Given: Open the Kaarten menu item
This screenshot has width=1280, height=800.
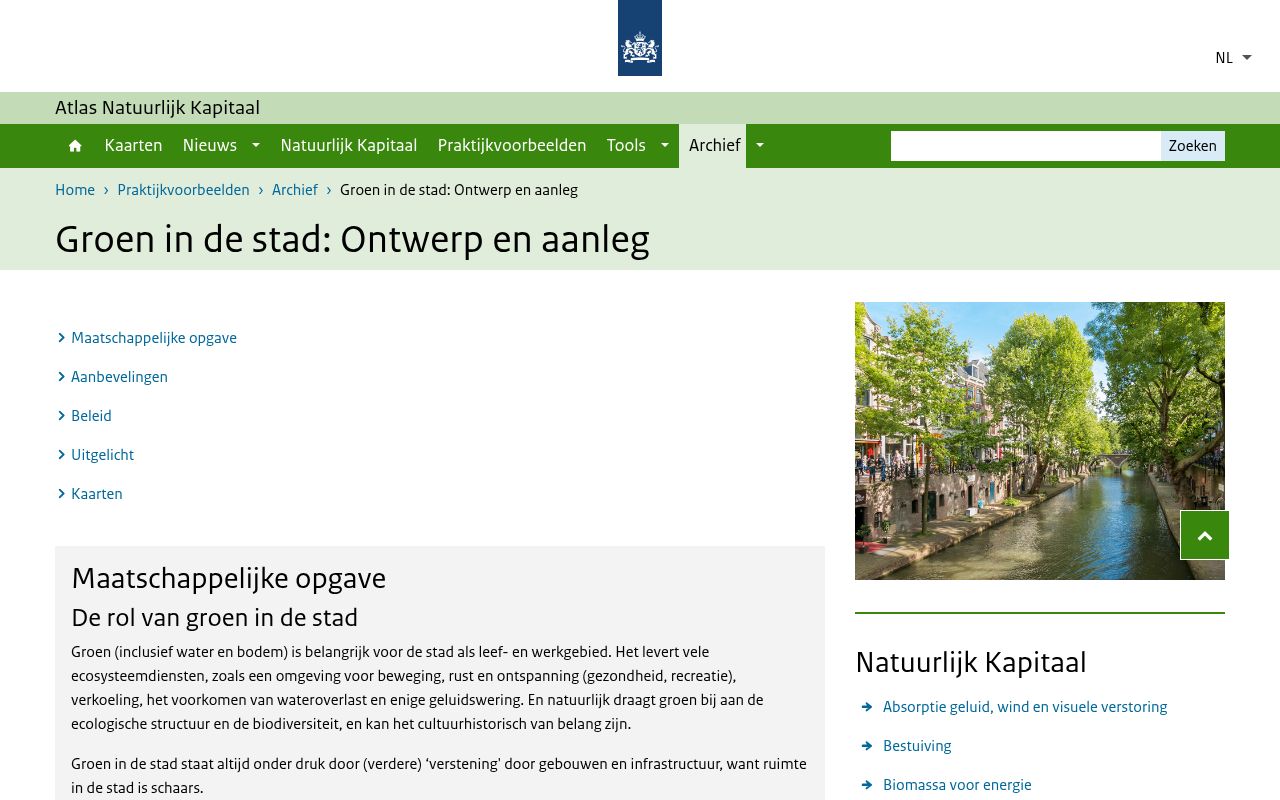Looking at the screenshot, I should tap(133, 146).
